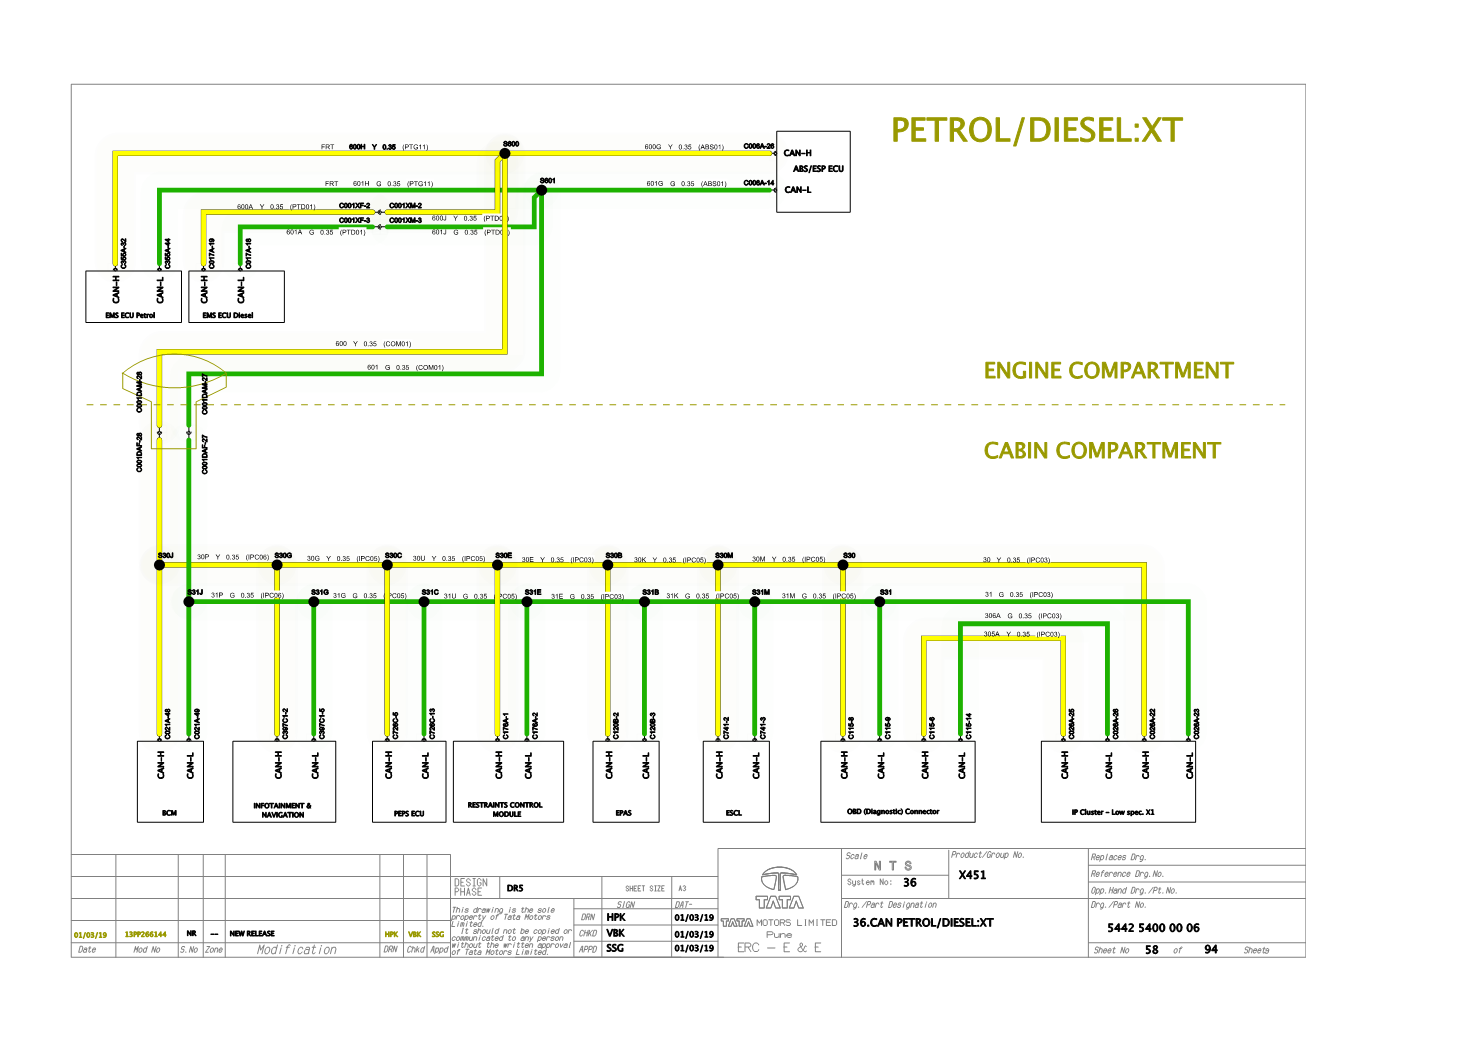Click the C008A-14 connector pin label
Viewport: 1473px width, 1040px height.
tap(759, 183)
